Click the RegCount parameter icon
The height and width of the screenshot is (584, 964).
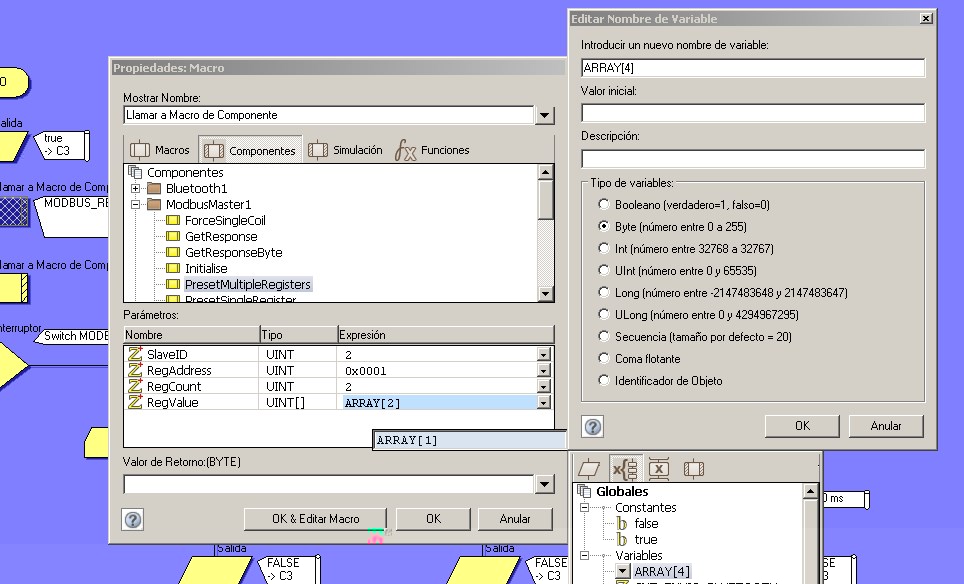pos(135,386)
